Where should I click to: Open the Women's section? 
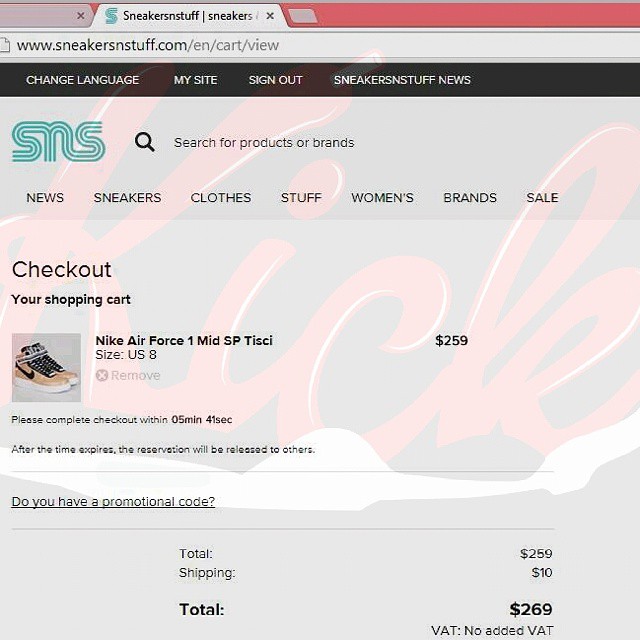point(382,198)
